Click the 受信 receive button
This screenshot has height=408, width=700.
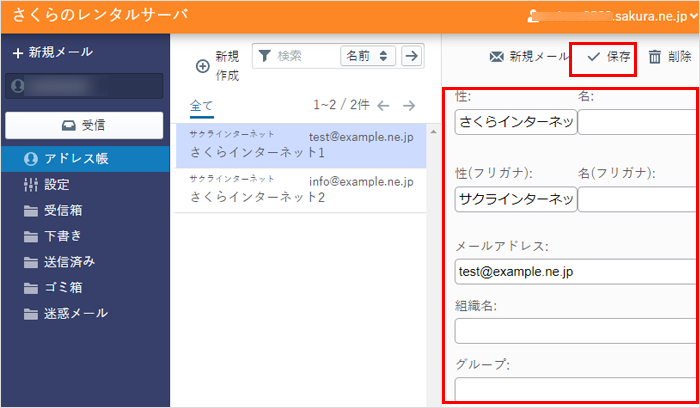(x=84, y=125)
